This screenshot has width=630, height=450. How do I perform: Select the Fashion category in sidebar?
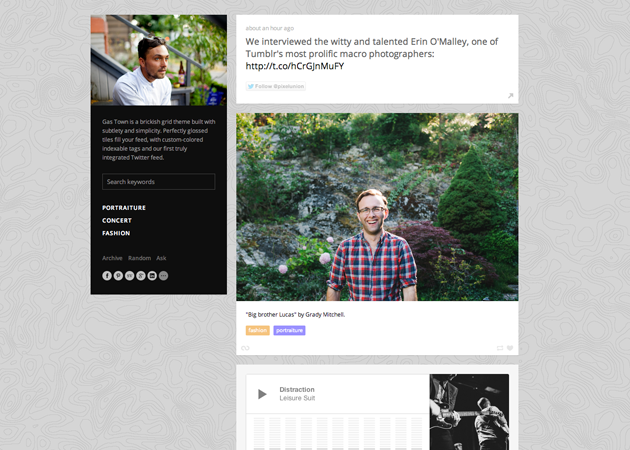click(x=116, y=233)
